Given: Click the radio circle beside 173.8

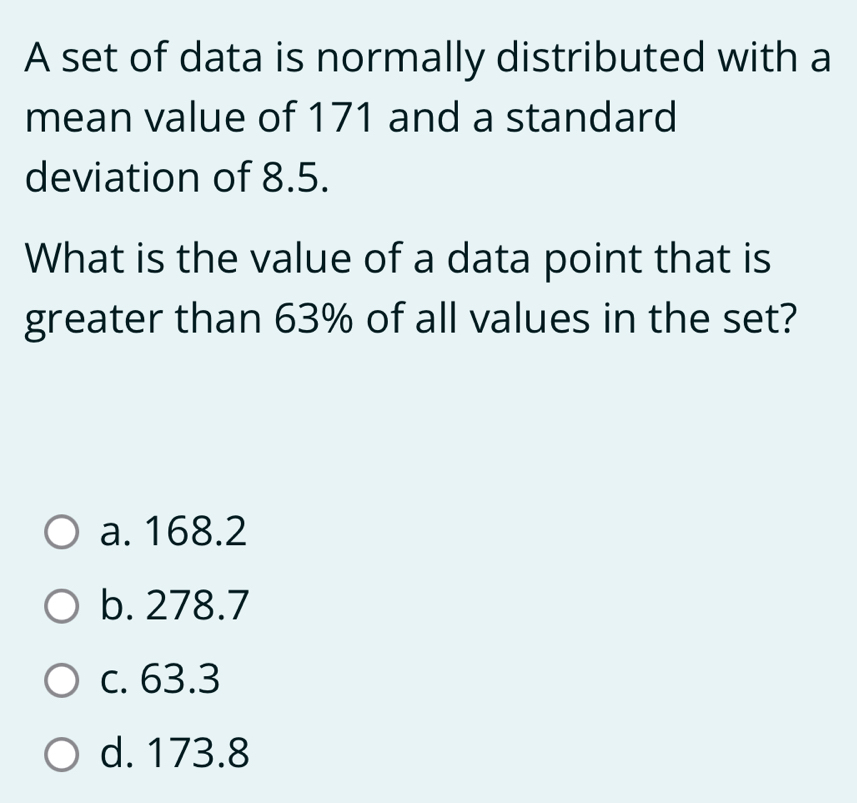Looking at the screenshot, I should click(61, 755).
